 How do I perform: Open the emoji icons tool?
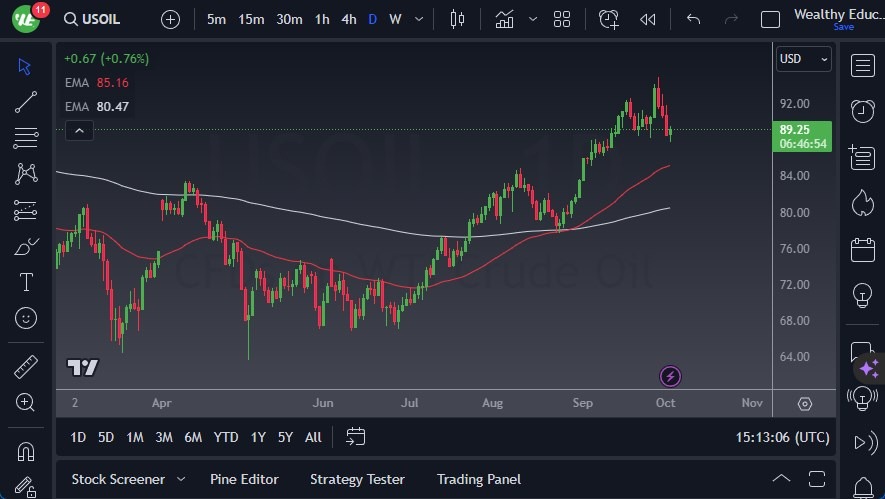tap(26, 318)
